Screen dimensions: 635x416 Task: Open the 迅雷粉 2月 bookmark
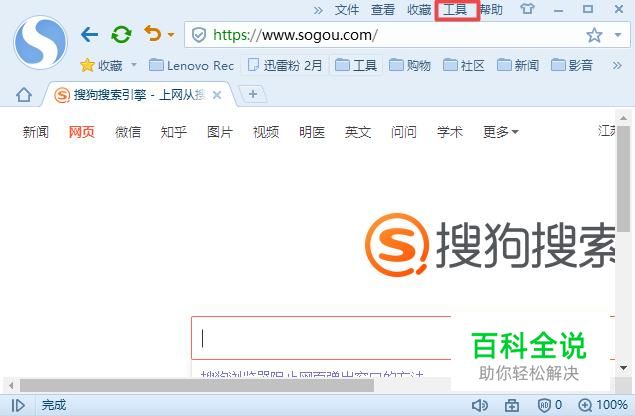point(285,65)
